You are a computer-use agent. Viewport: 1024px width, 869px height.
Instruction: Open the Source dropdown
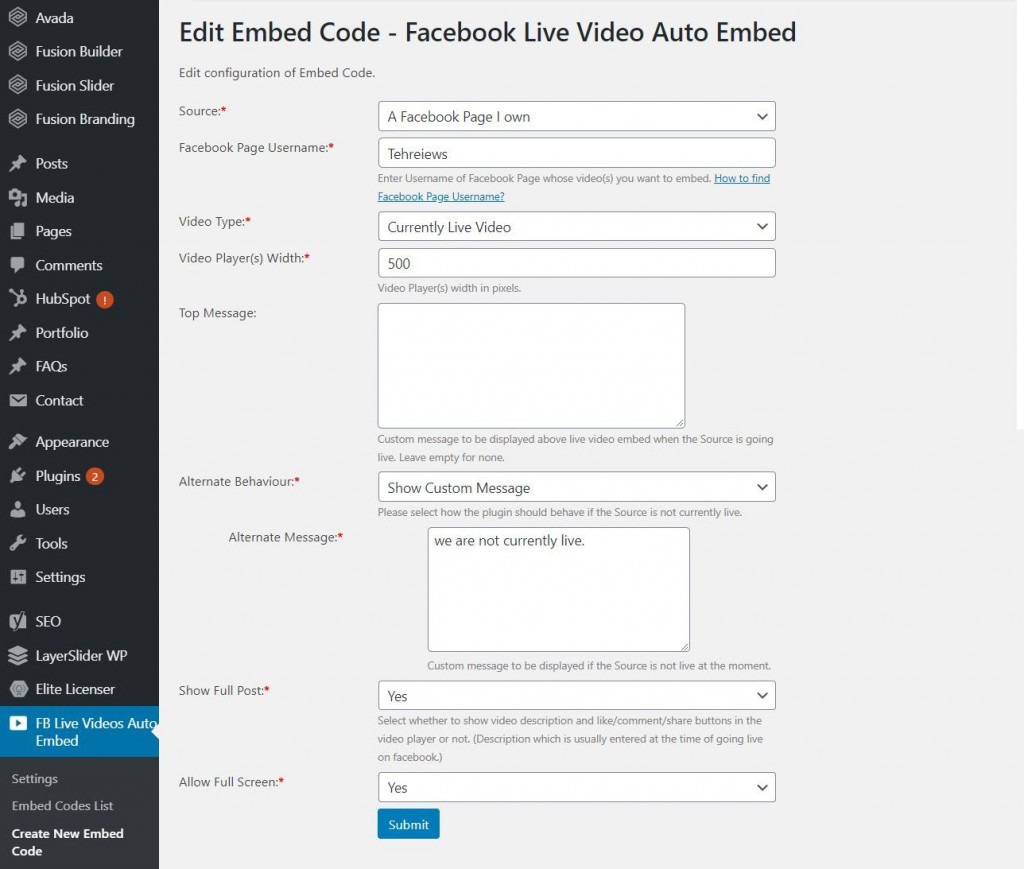point(577,116)
